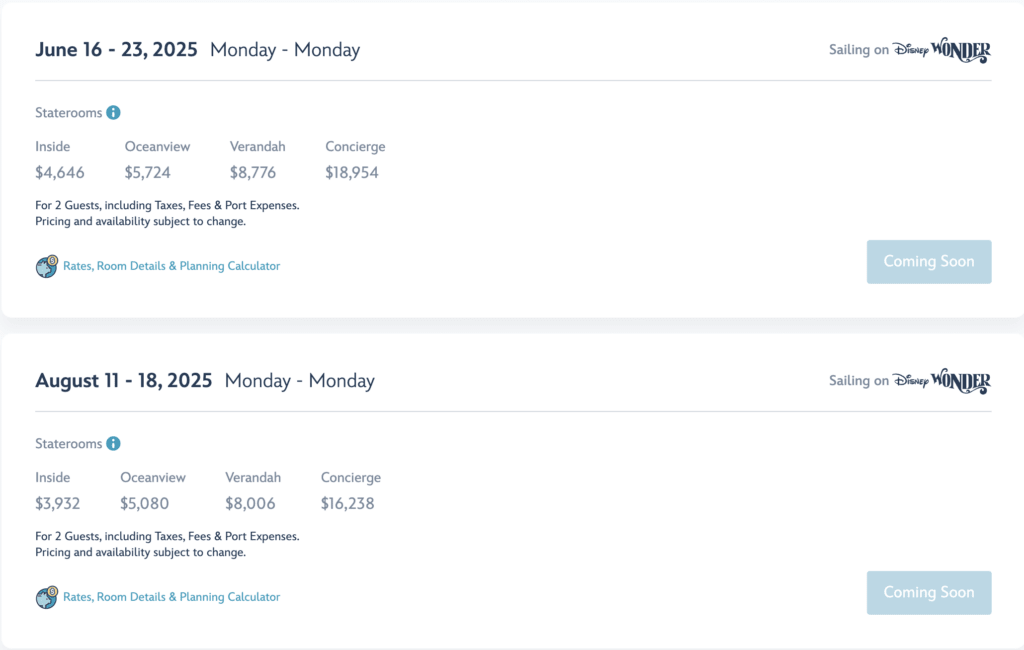Click the August 11 - 18, 2025 date heading

pos(124,381)
